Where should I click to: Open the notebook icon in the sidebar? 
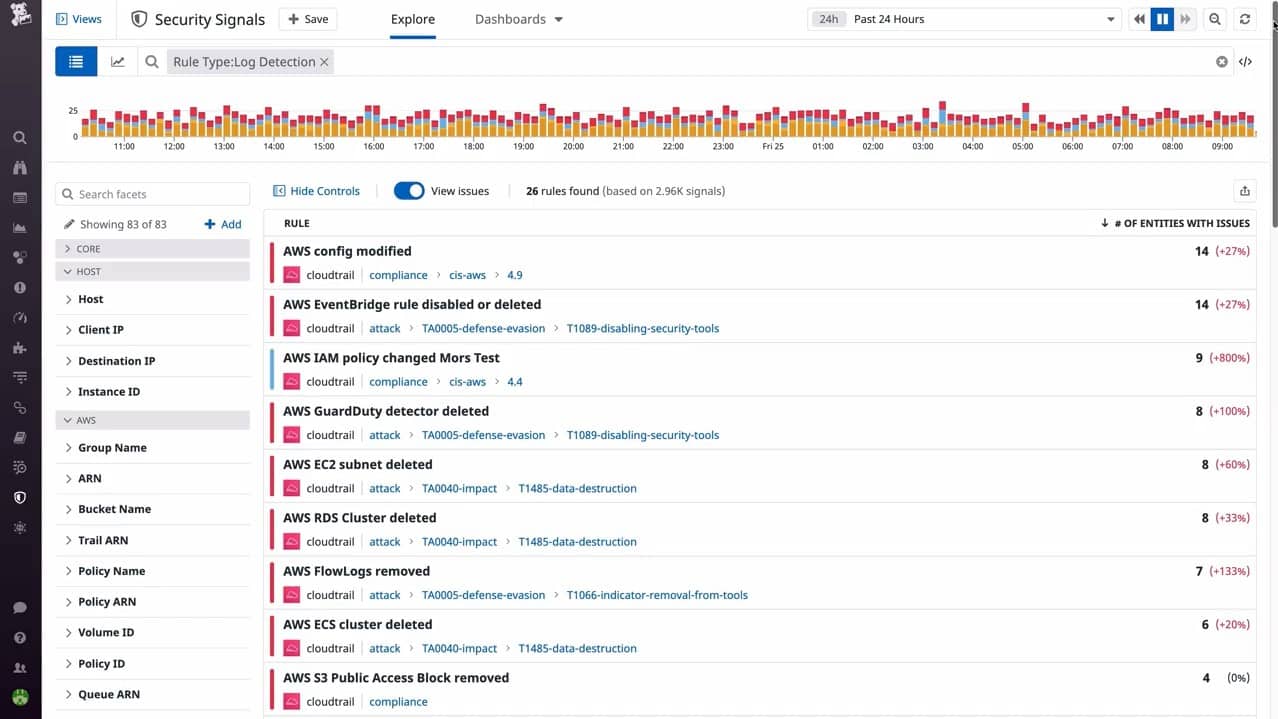coord(20,438)
